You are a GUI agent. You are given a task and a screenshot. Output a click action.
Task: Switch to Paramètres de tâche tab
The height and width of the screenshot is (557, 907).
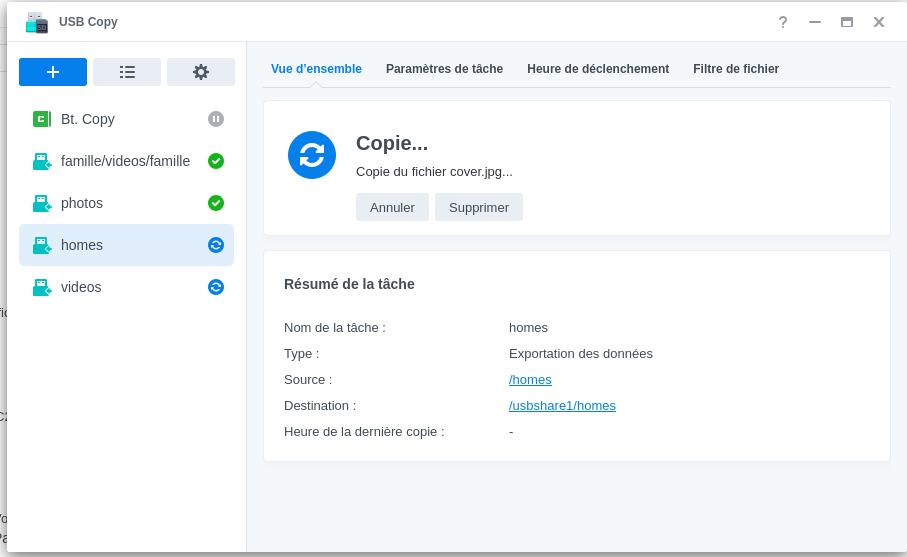click(444, 69)
